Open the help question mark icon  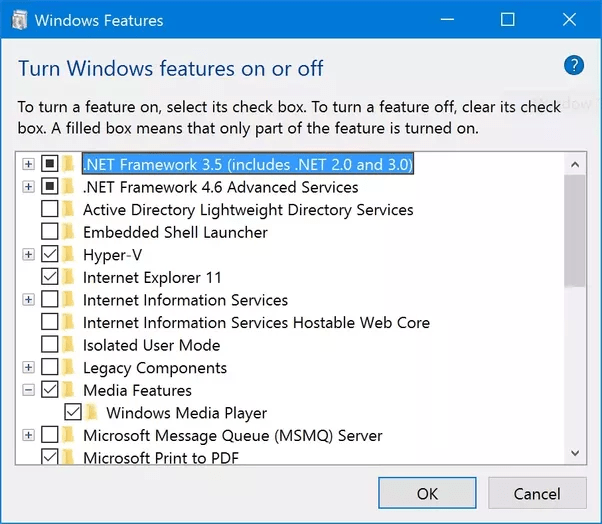coord(574,66)
